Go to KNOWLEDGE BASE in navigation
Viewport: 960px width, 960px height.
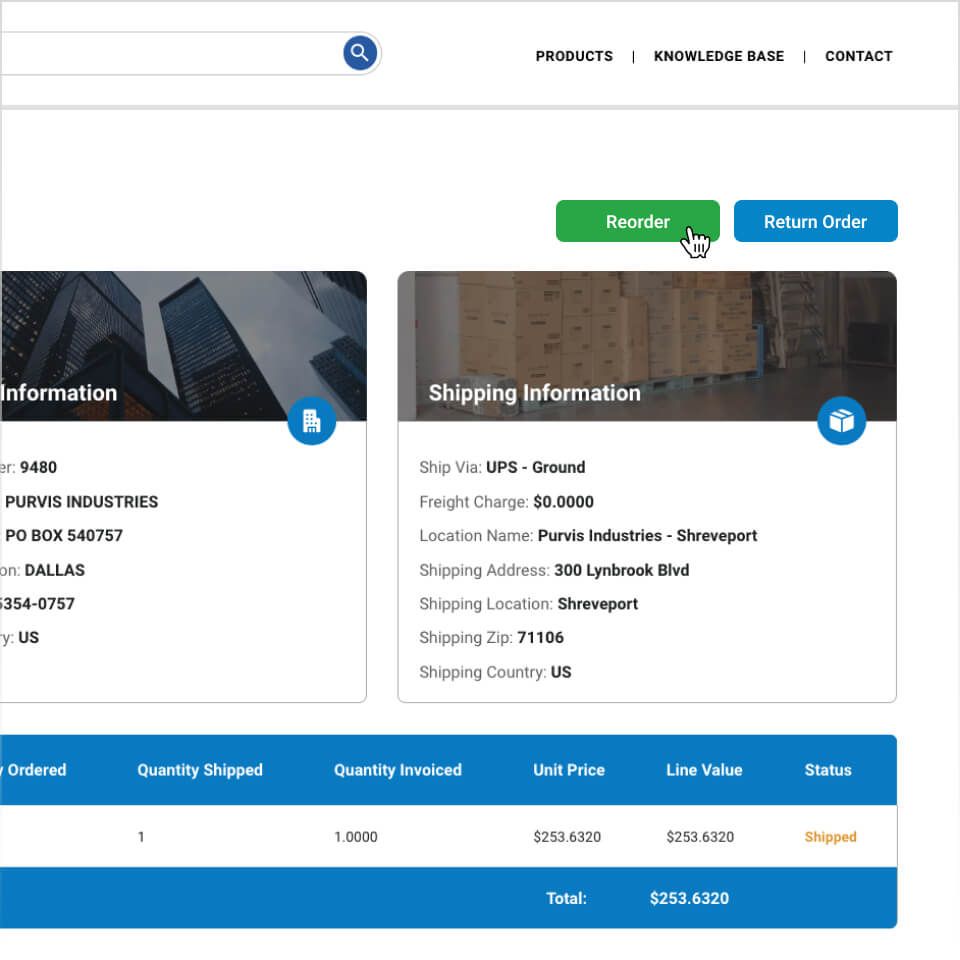click(718, 56)
